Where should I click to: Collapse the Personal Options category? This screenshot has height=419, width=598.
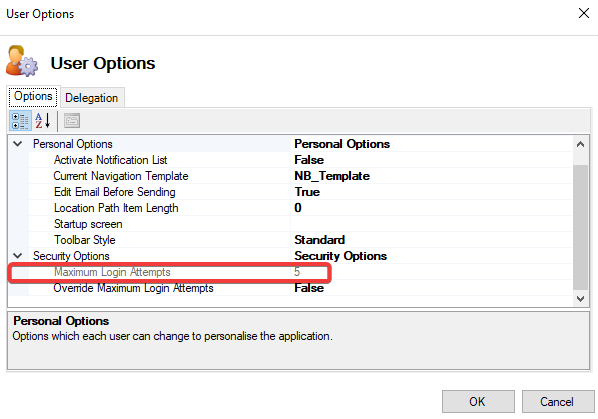18,144
